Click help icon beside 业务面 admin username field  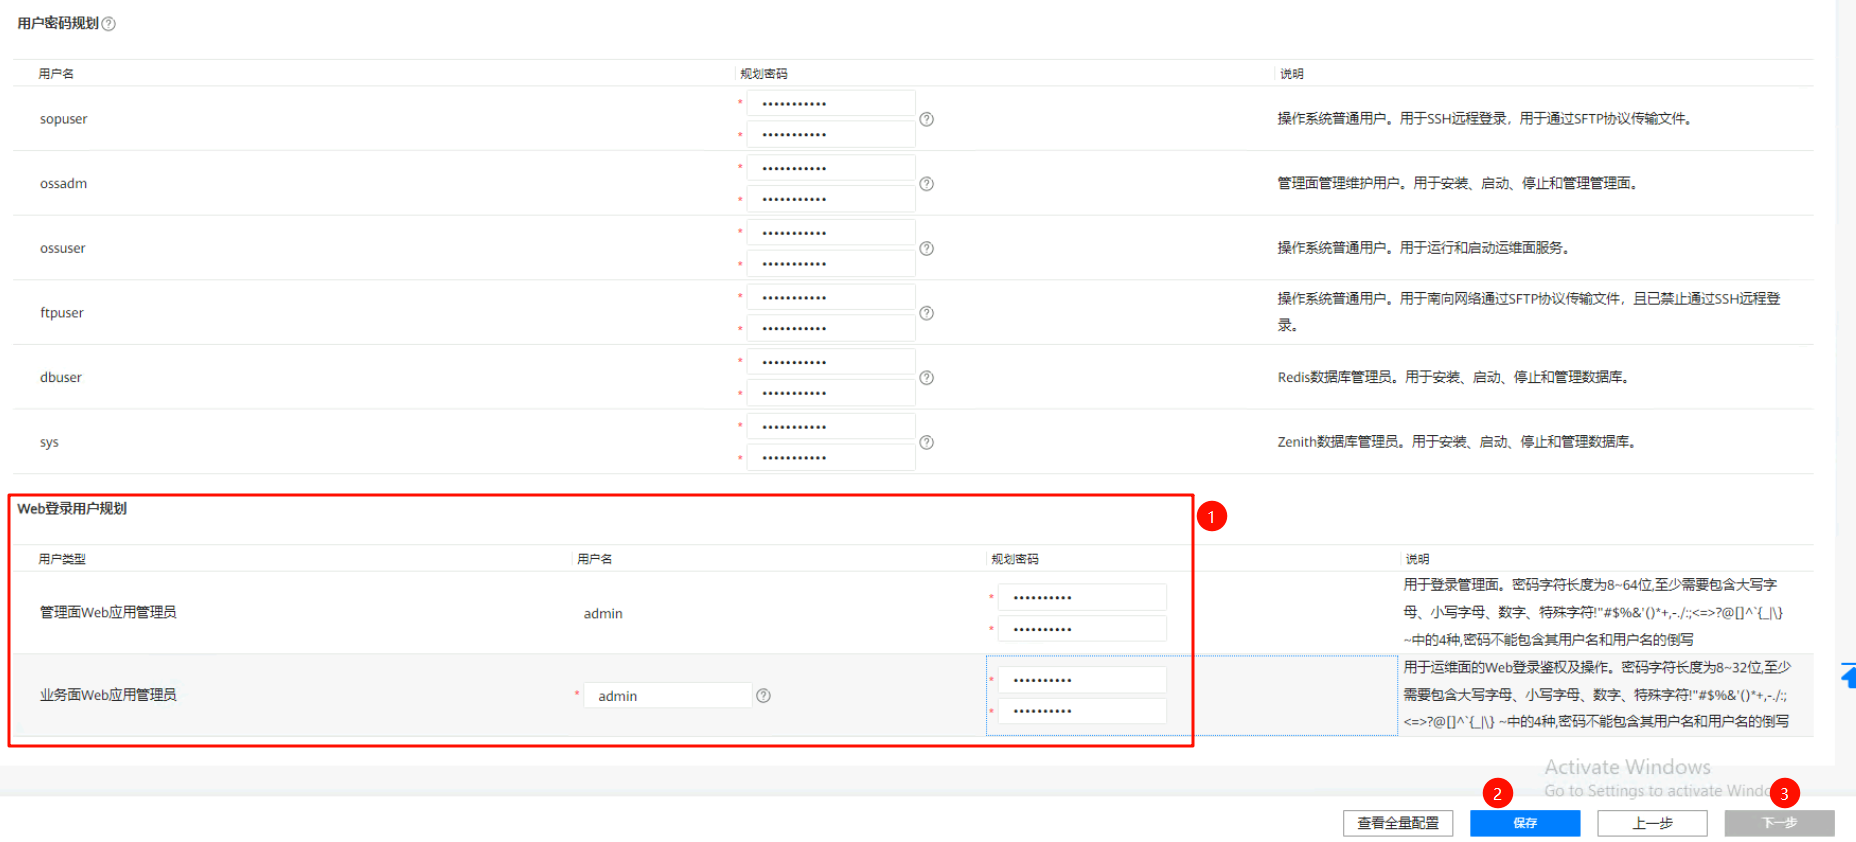point(763,696)
